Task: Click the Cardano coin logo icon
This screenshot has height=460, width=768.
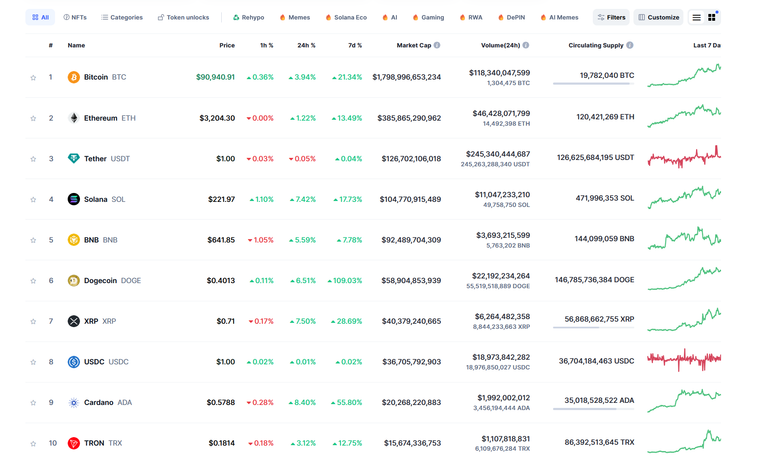Action: click(x=73, y=403)
